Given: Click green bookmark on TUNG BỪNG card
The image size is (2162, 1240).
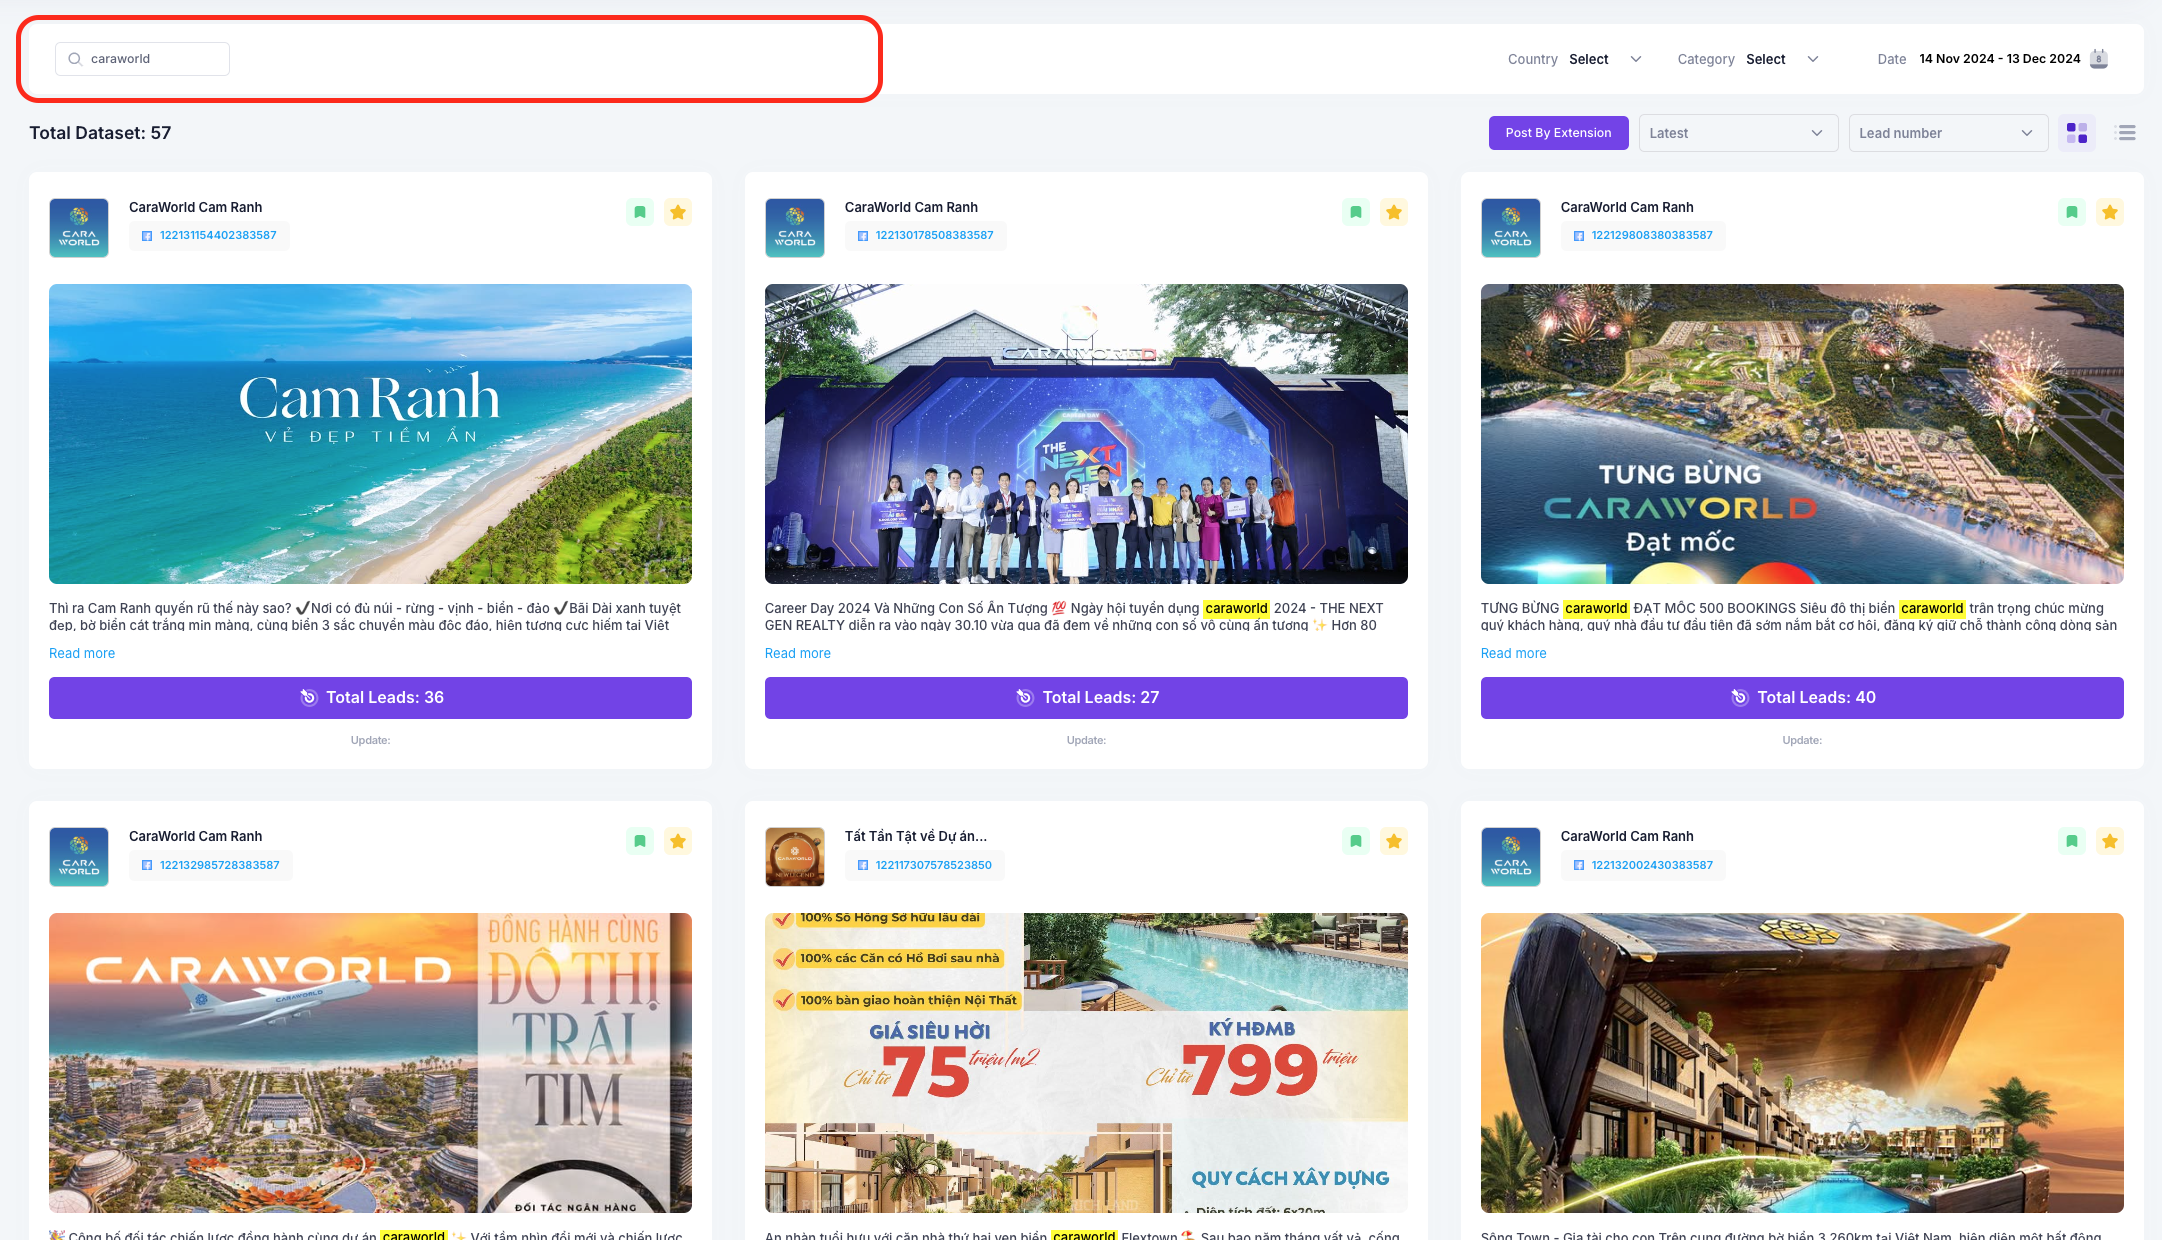Looking at the screenshot, I should [2072, 212].
